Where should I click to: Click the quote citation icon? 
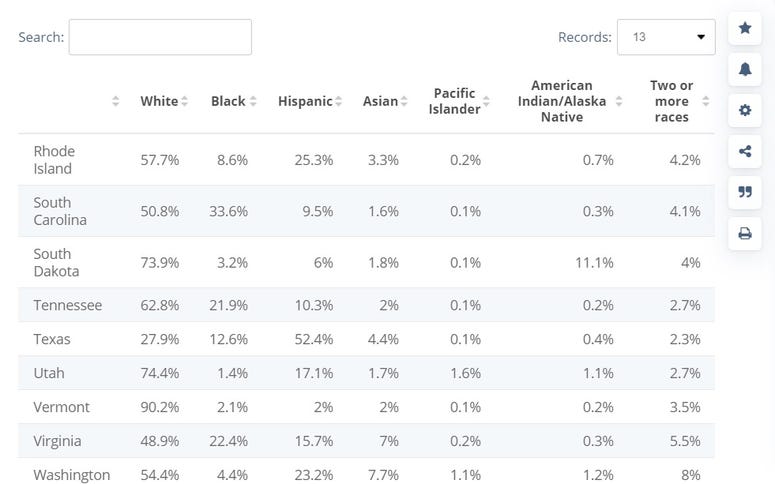click(745, 193)
